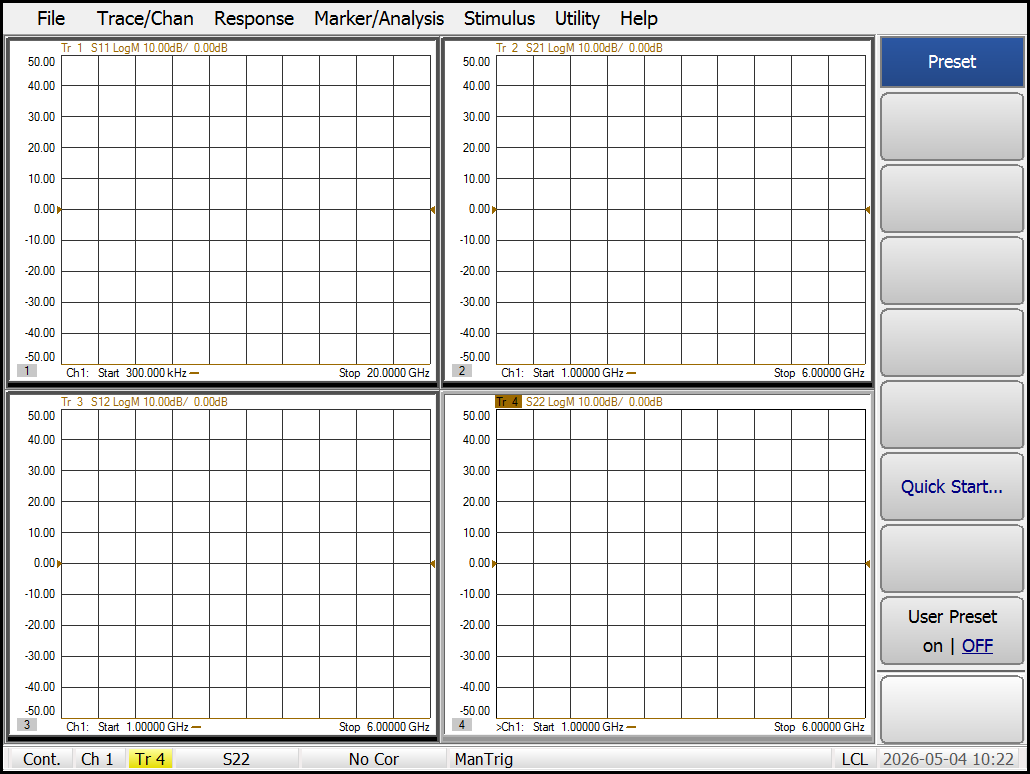Click Stop 6.00000 GHz in window 2
The image size is (1030, 774).
pyautogui.click(x=819, y=373)
